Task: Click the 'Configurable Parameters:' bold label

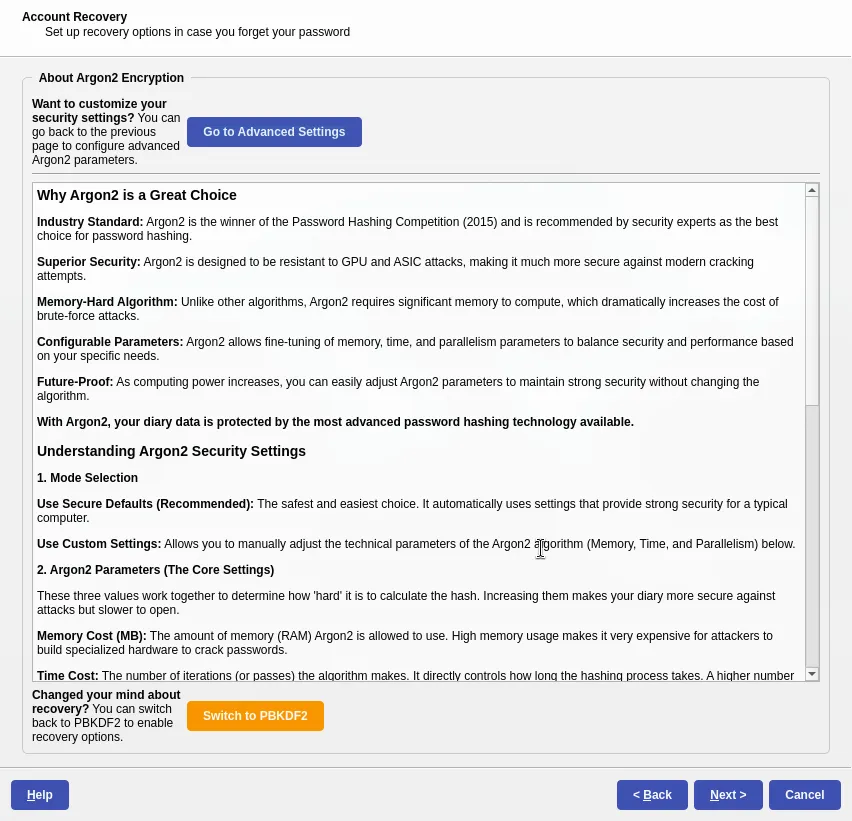Action: tap(110, 342)
